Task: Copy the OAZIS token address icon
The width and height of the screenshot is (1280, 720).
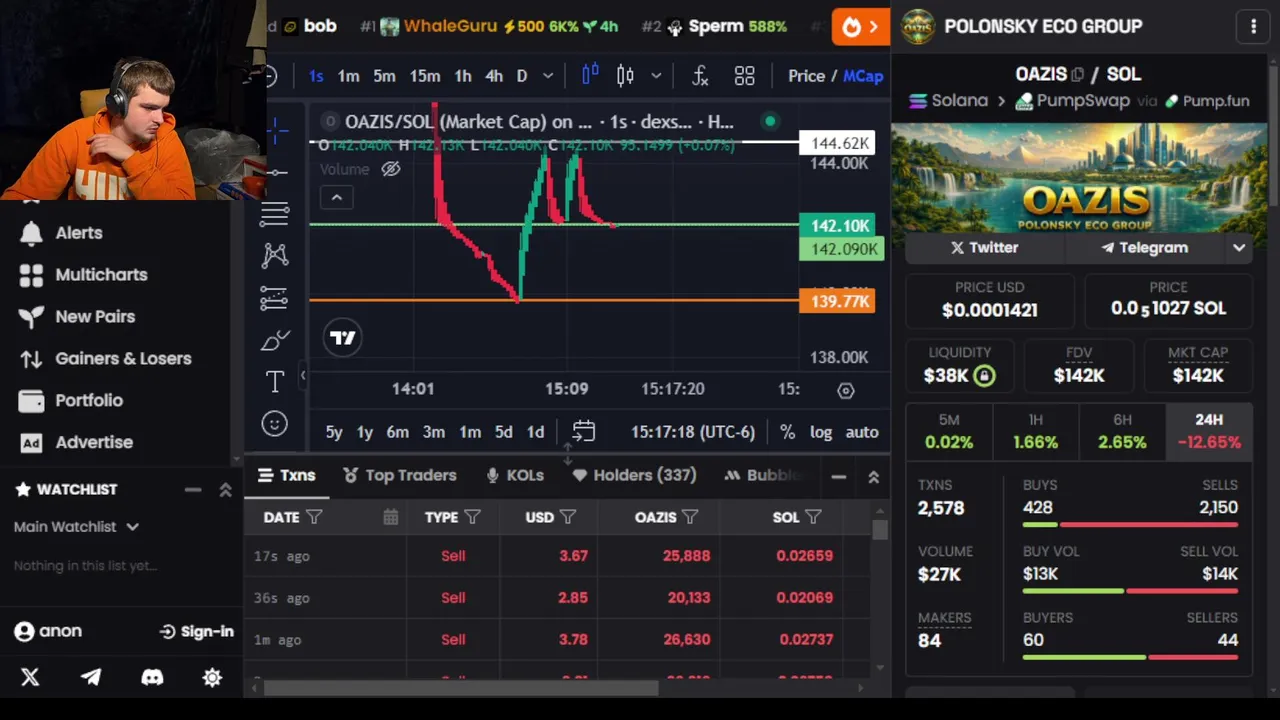Action: (x=1078, y=74)
